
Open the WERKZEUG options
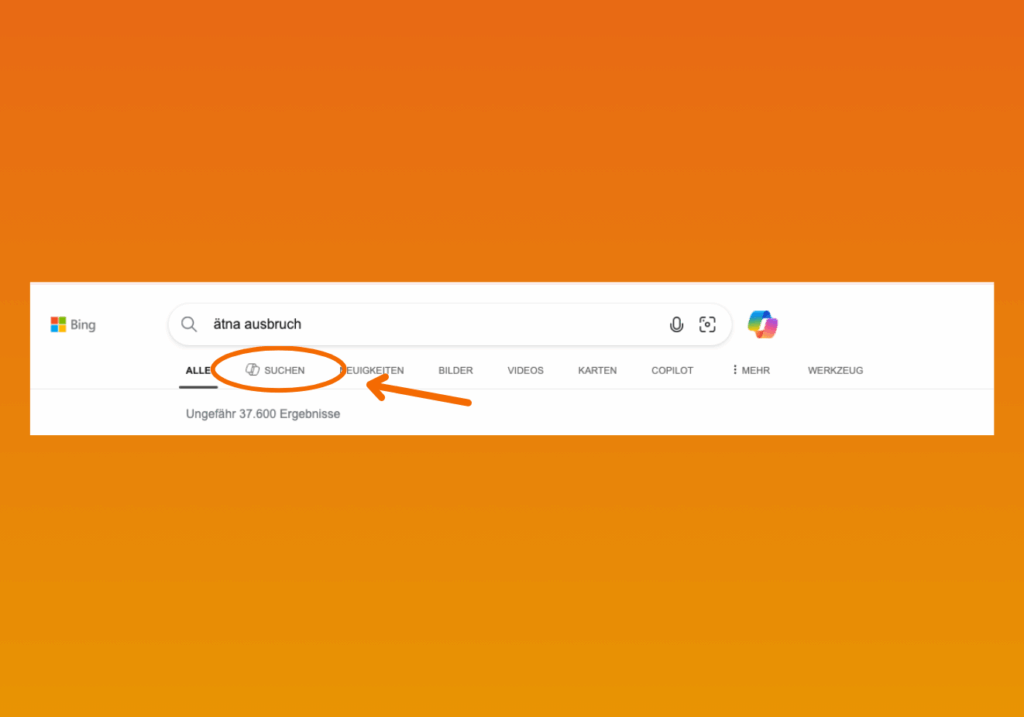tap(835, 370)
